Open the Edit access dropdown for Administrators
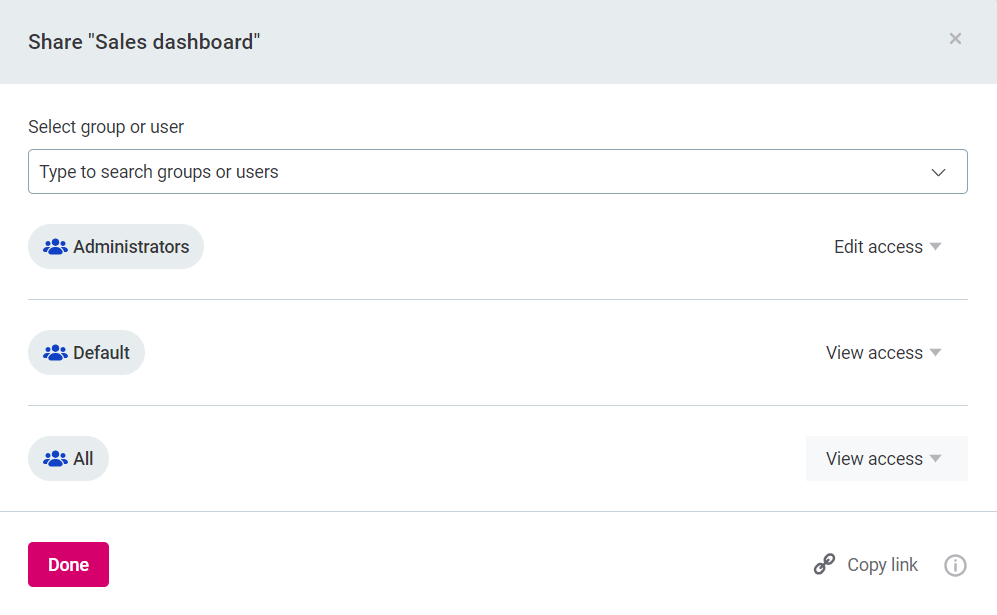997x615 pixels. pyautogui.click(x=886, y=246)
